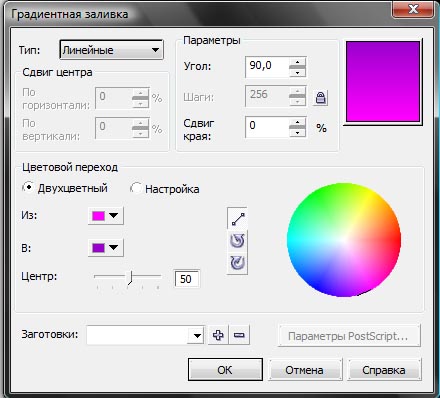Decrease the Угол value
The image size is (440, 398).
point(297,72)
